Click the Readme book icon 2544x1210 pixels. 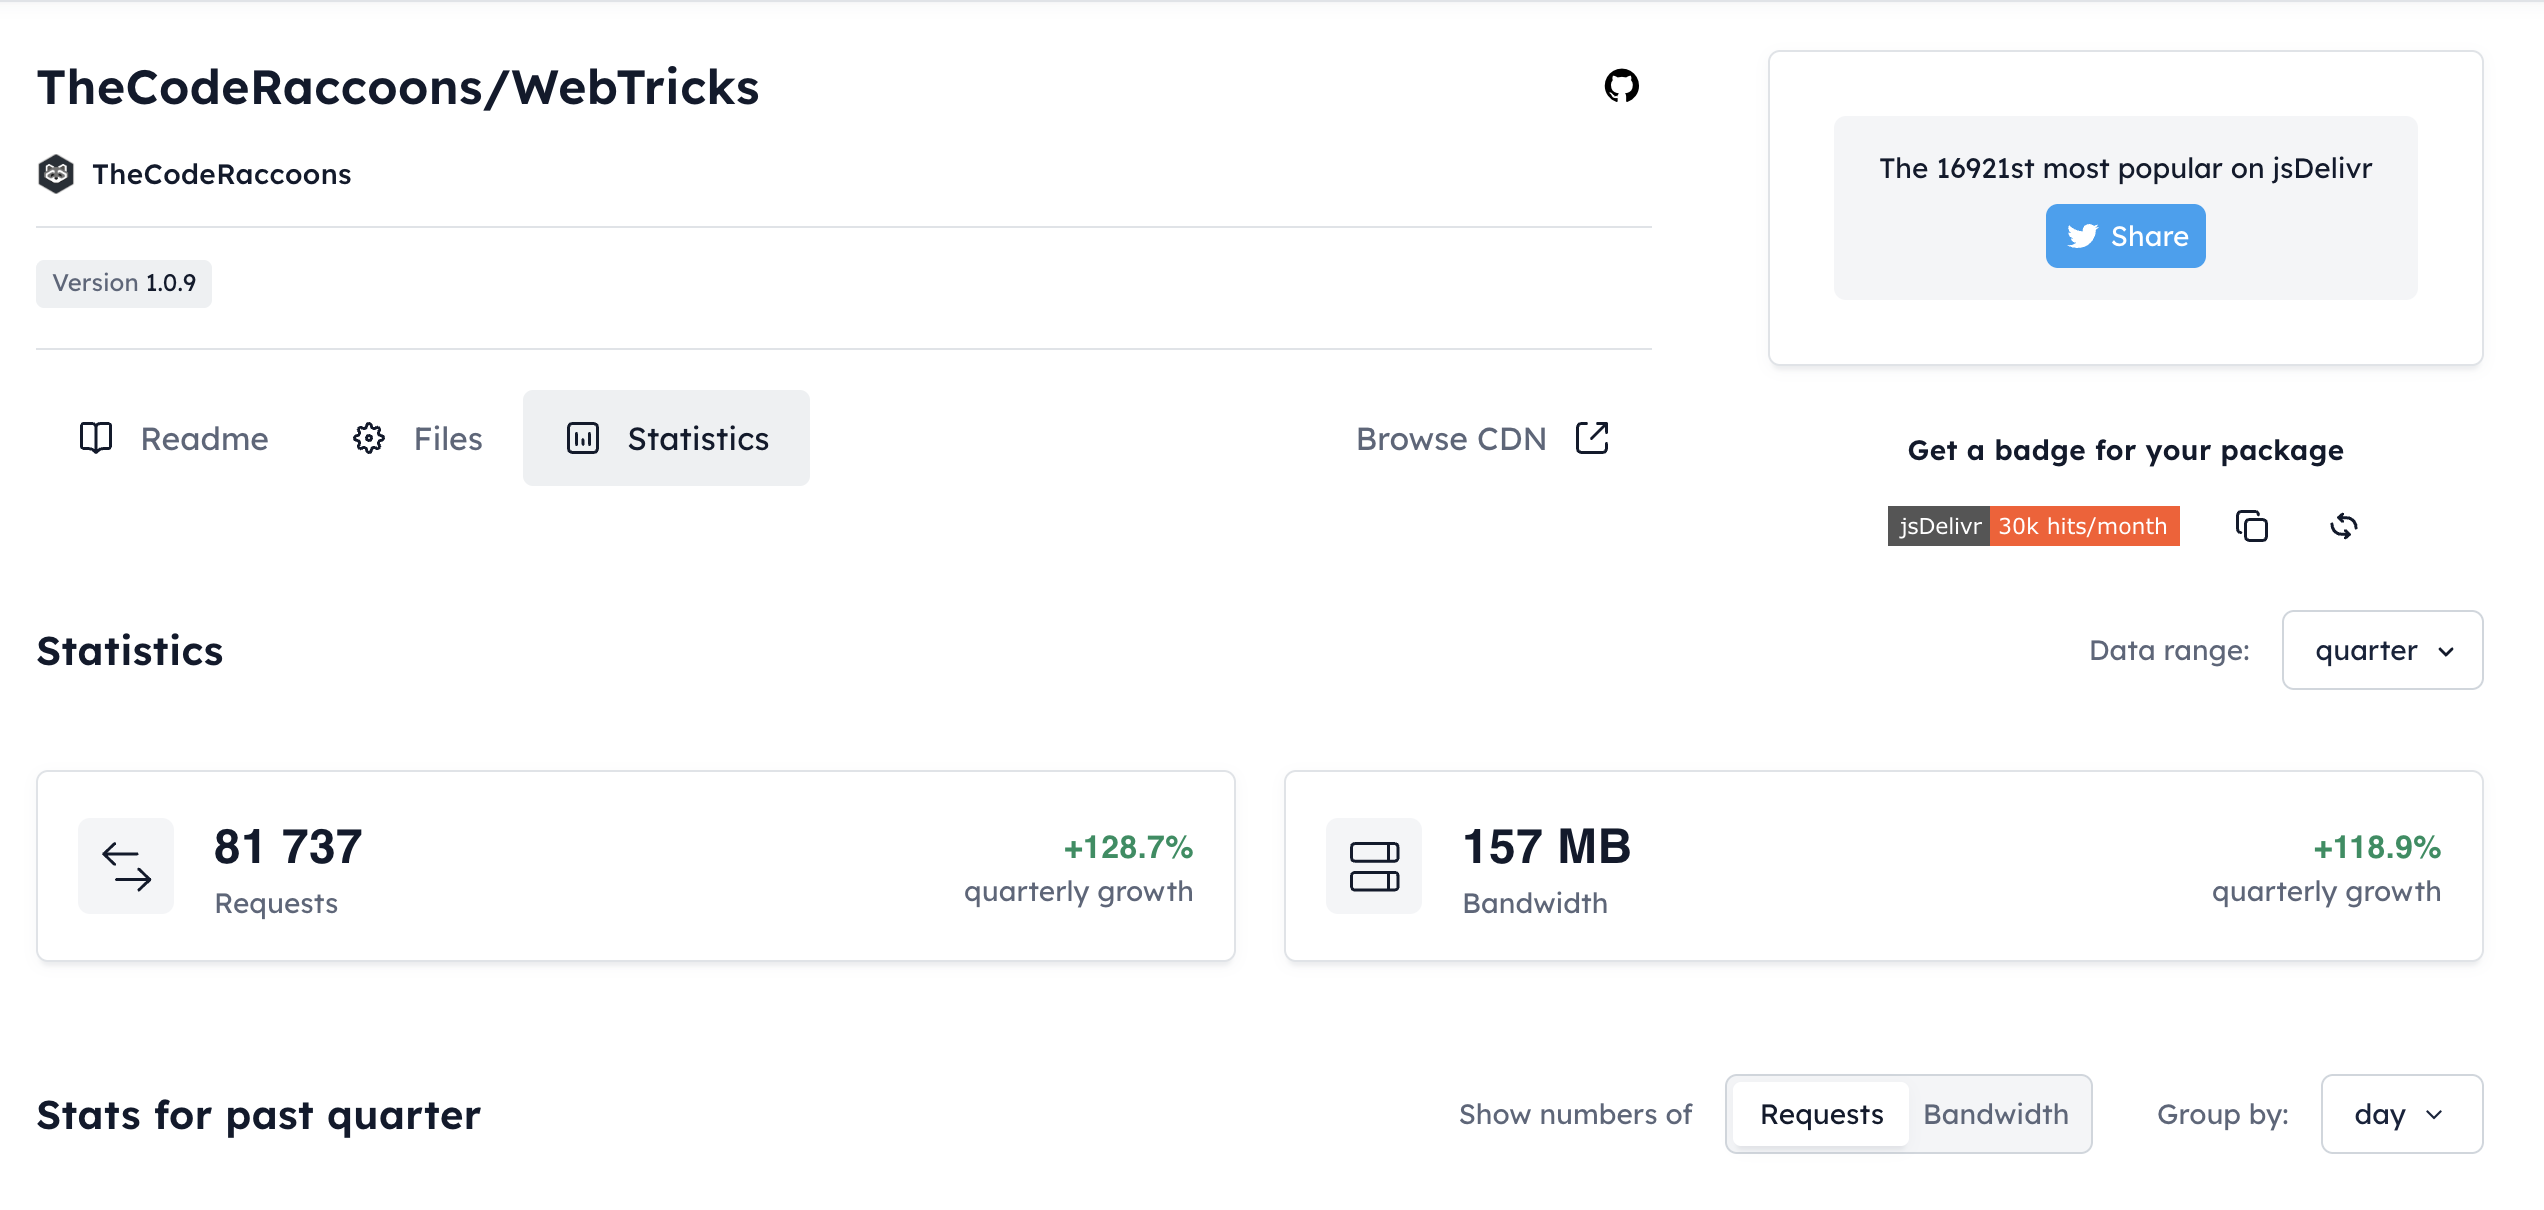[96, 438]
